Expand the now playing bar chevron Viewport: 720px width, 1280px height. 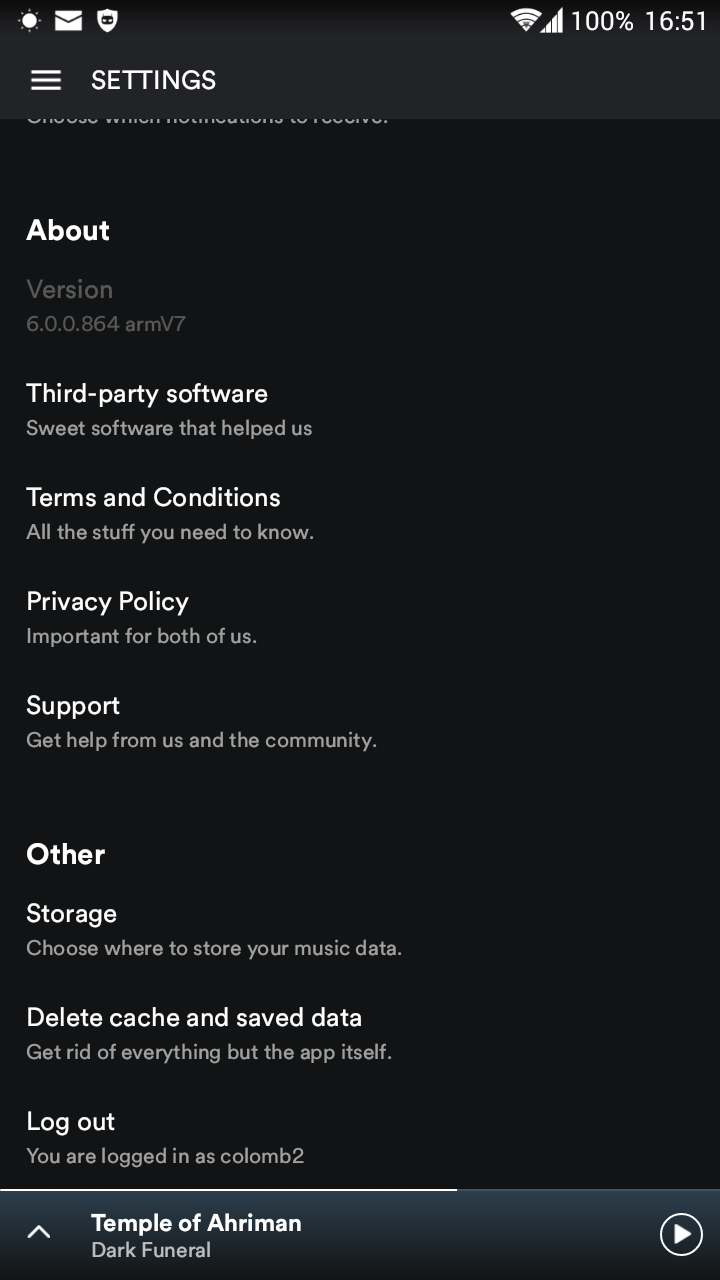[x=39, y=1233]
